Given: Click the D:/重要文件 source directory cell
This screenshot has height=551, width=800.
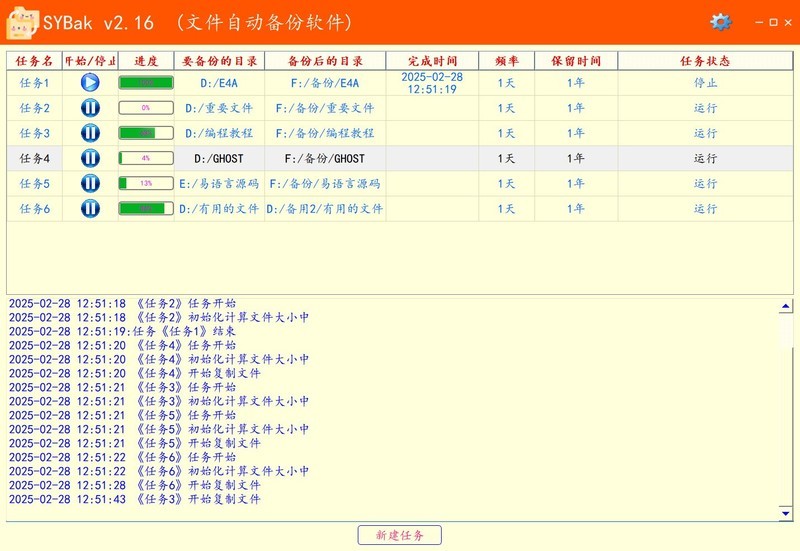Looking at the screenshot, I should (219, 108).
